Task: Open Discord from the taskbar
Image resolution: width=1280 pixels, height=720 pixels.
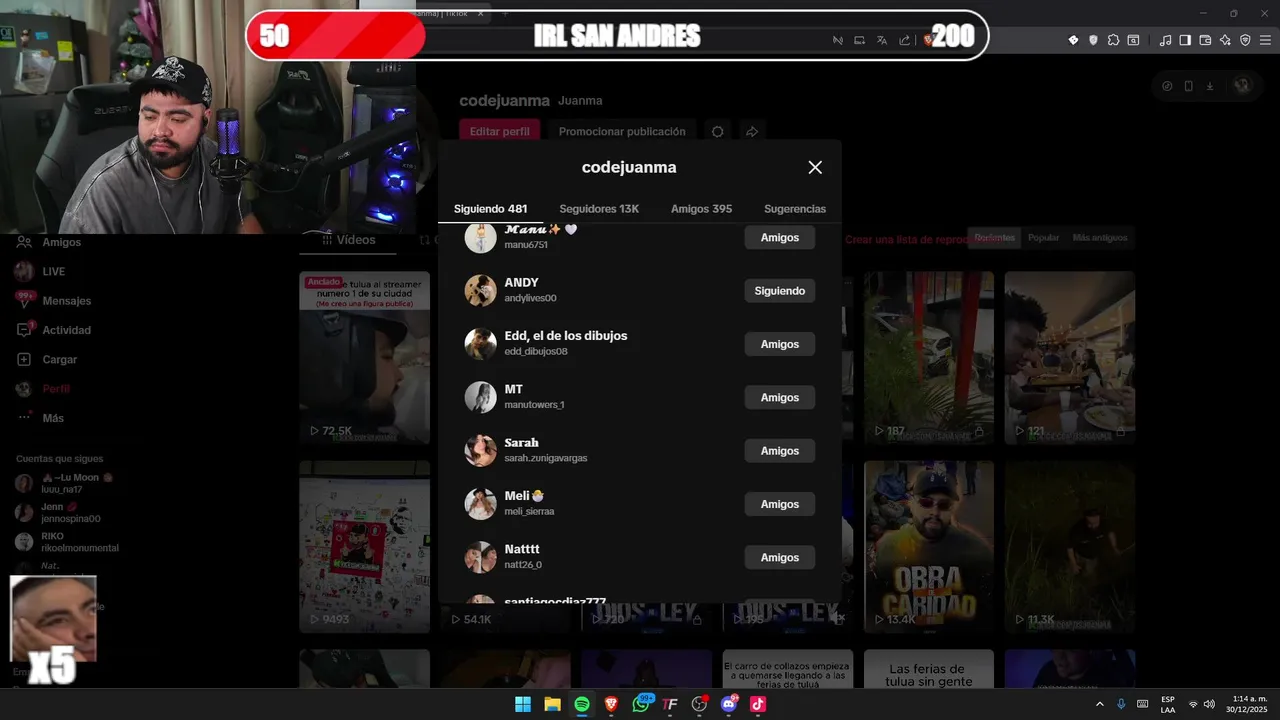Action: [729, 704]
